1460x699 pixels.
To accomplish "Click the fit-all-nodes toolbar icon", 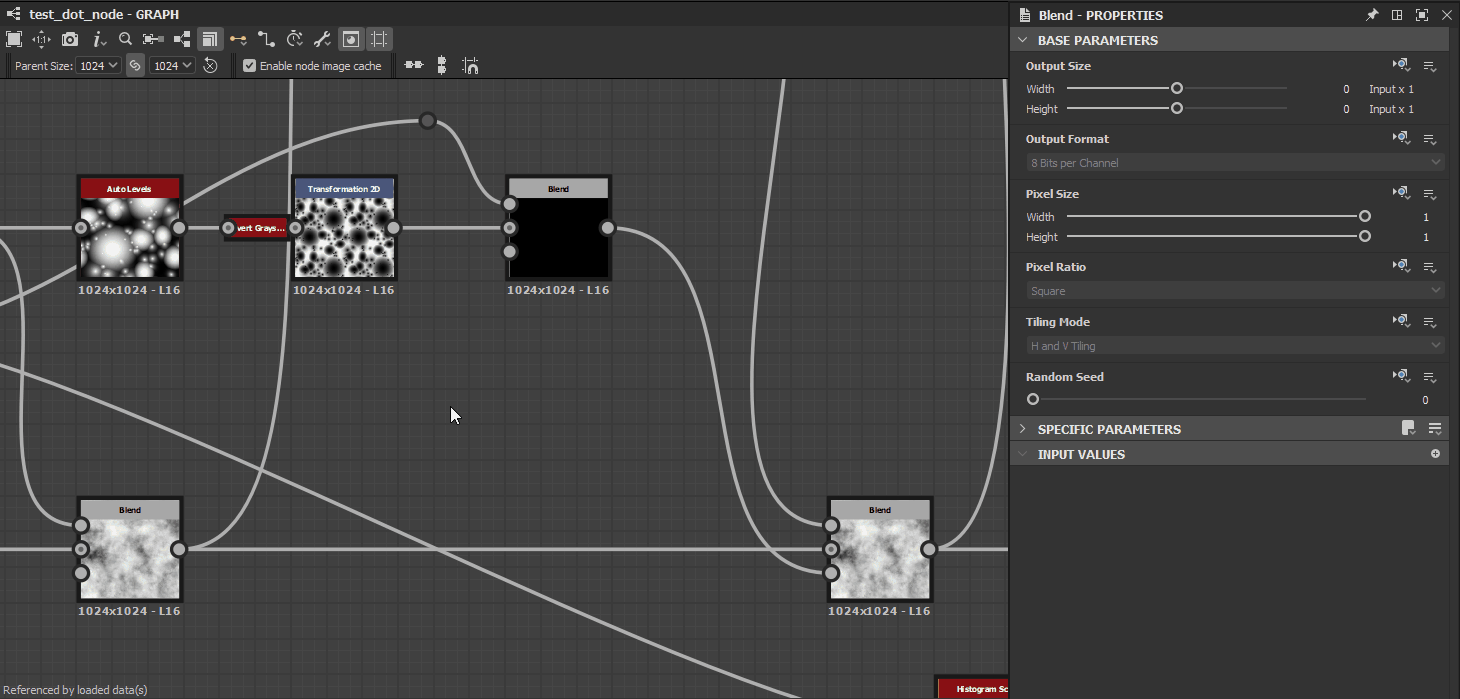I will tap(14, 39).
